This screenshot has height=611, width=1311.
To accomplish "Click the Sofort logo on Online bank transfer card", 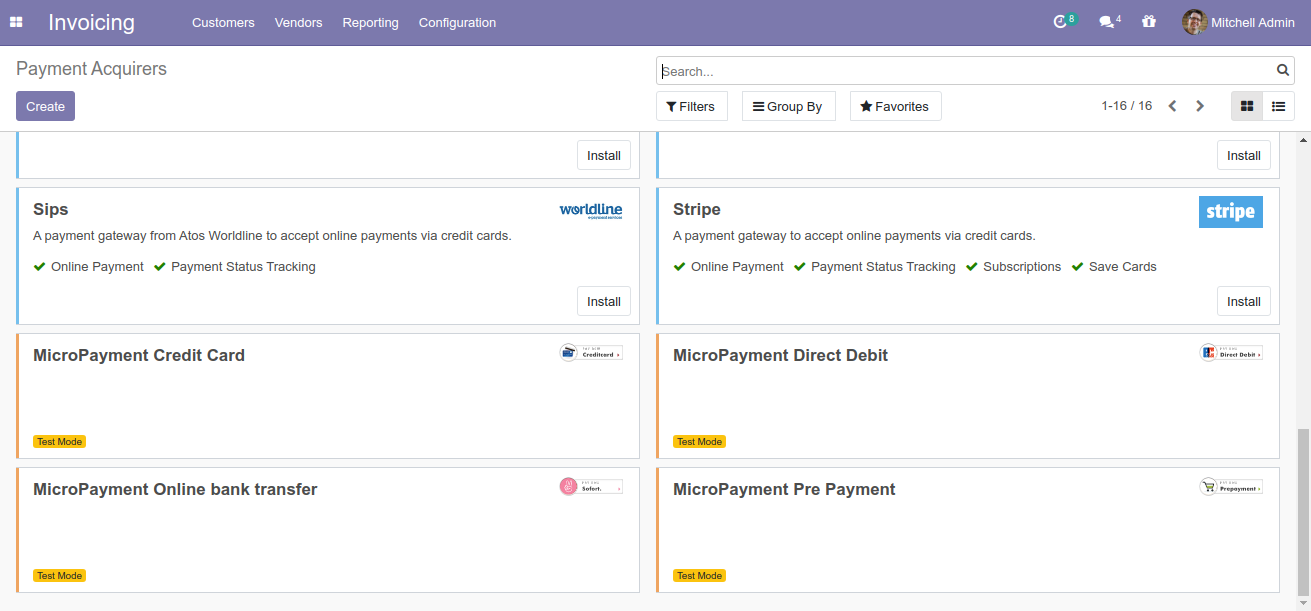I will tap(591, 486).
